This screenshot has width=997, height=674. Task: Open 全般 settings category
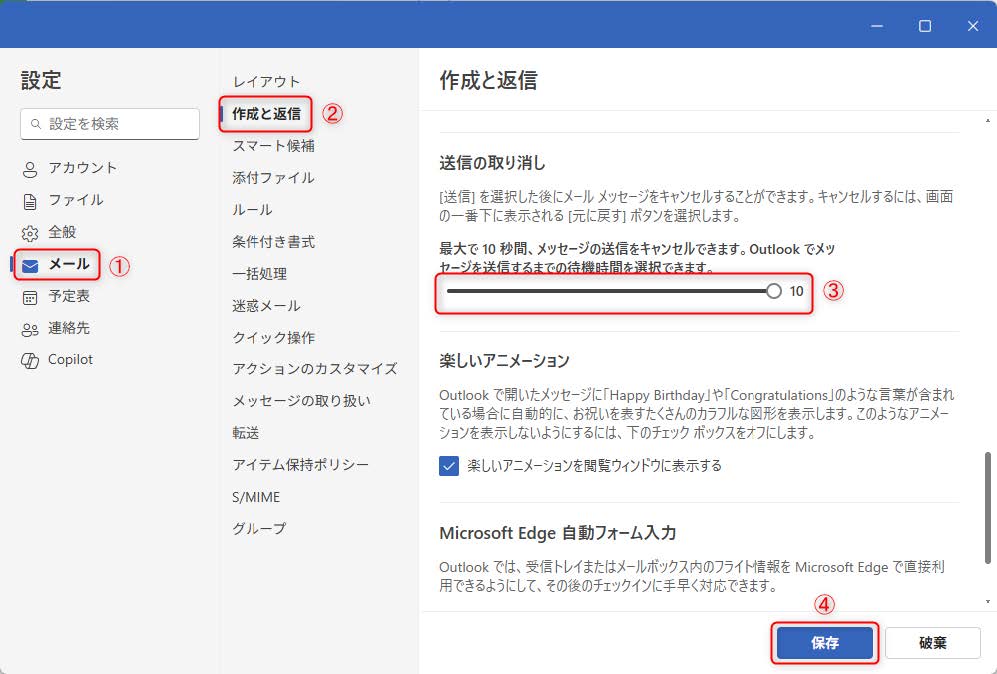coord(62,232)
